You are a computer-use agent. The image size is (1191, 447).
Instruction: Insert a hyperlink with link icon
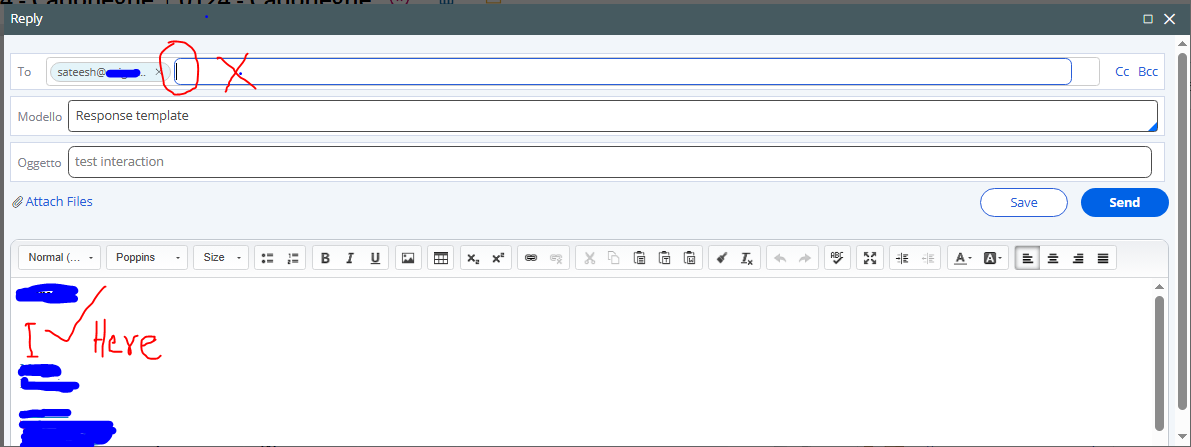[x=531, y=258]
